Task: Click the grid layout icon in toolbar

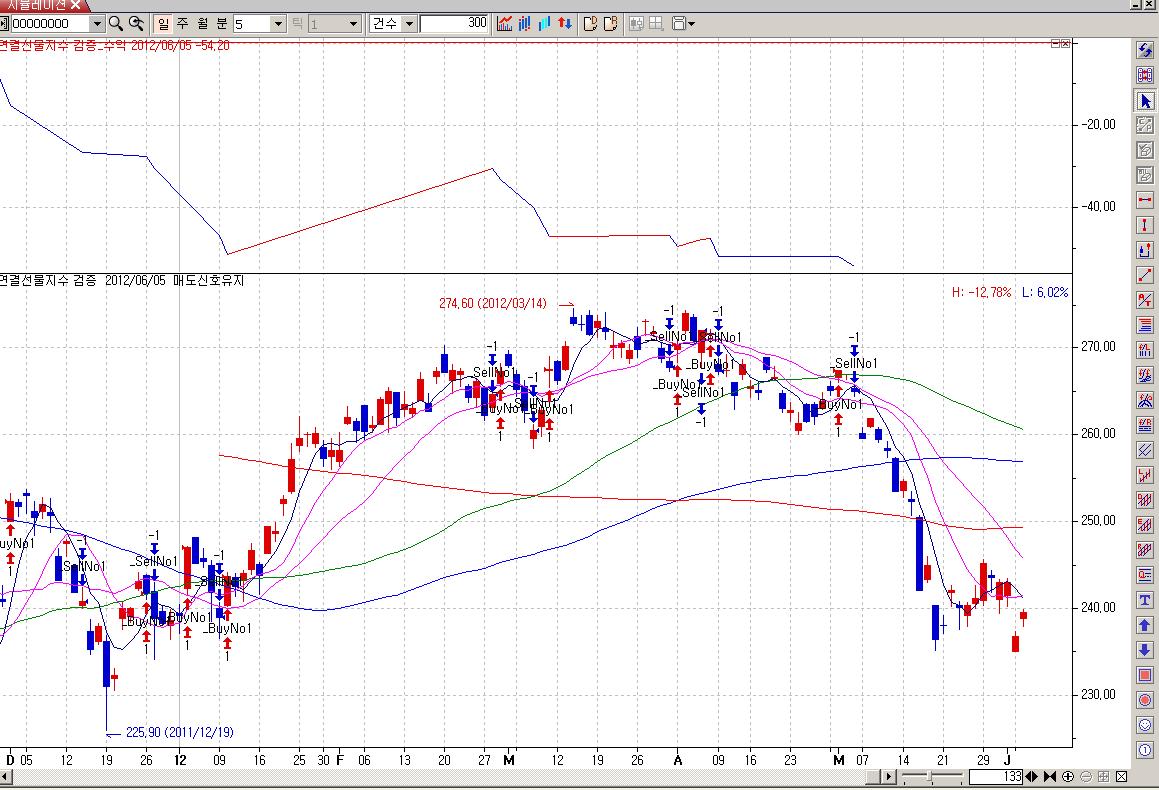Action: tap(656, 24)
